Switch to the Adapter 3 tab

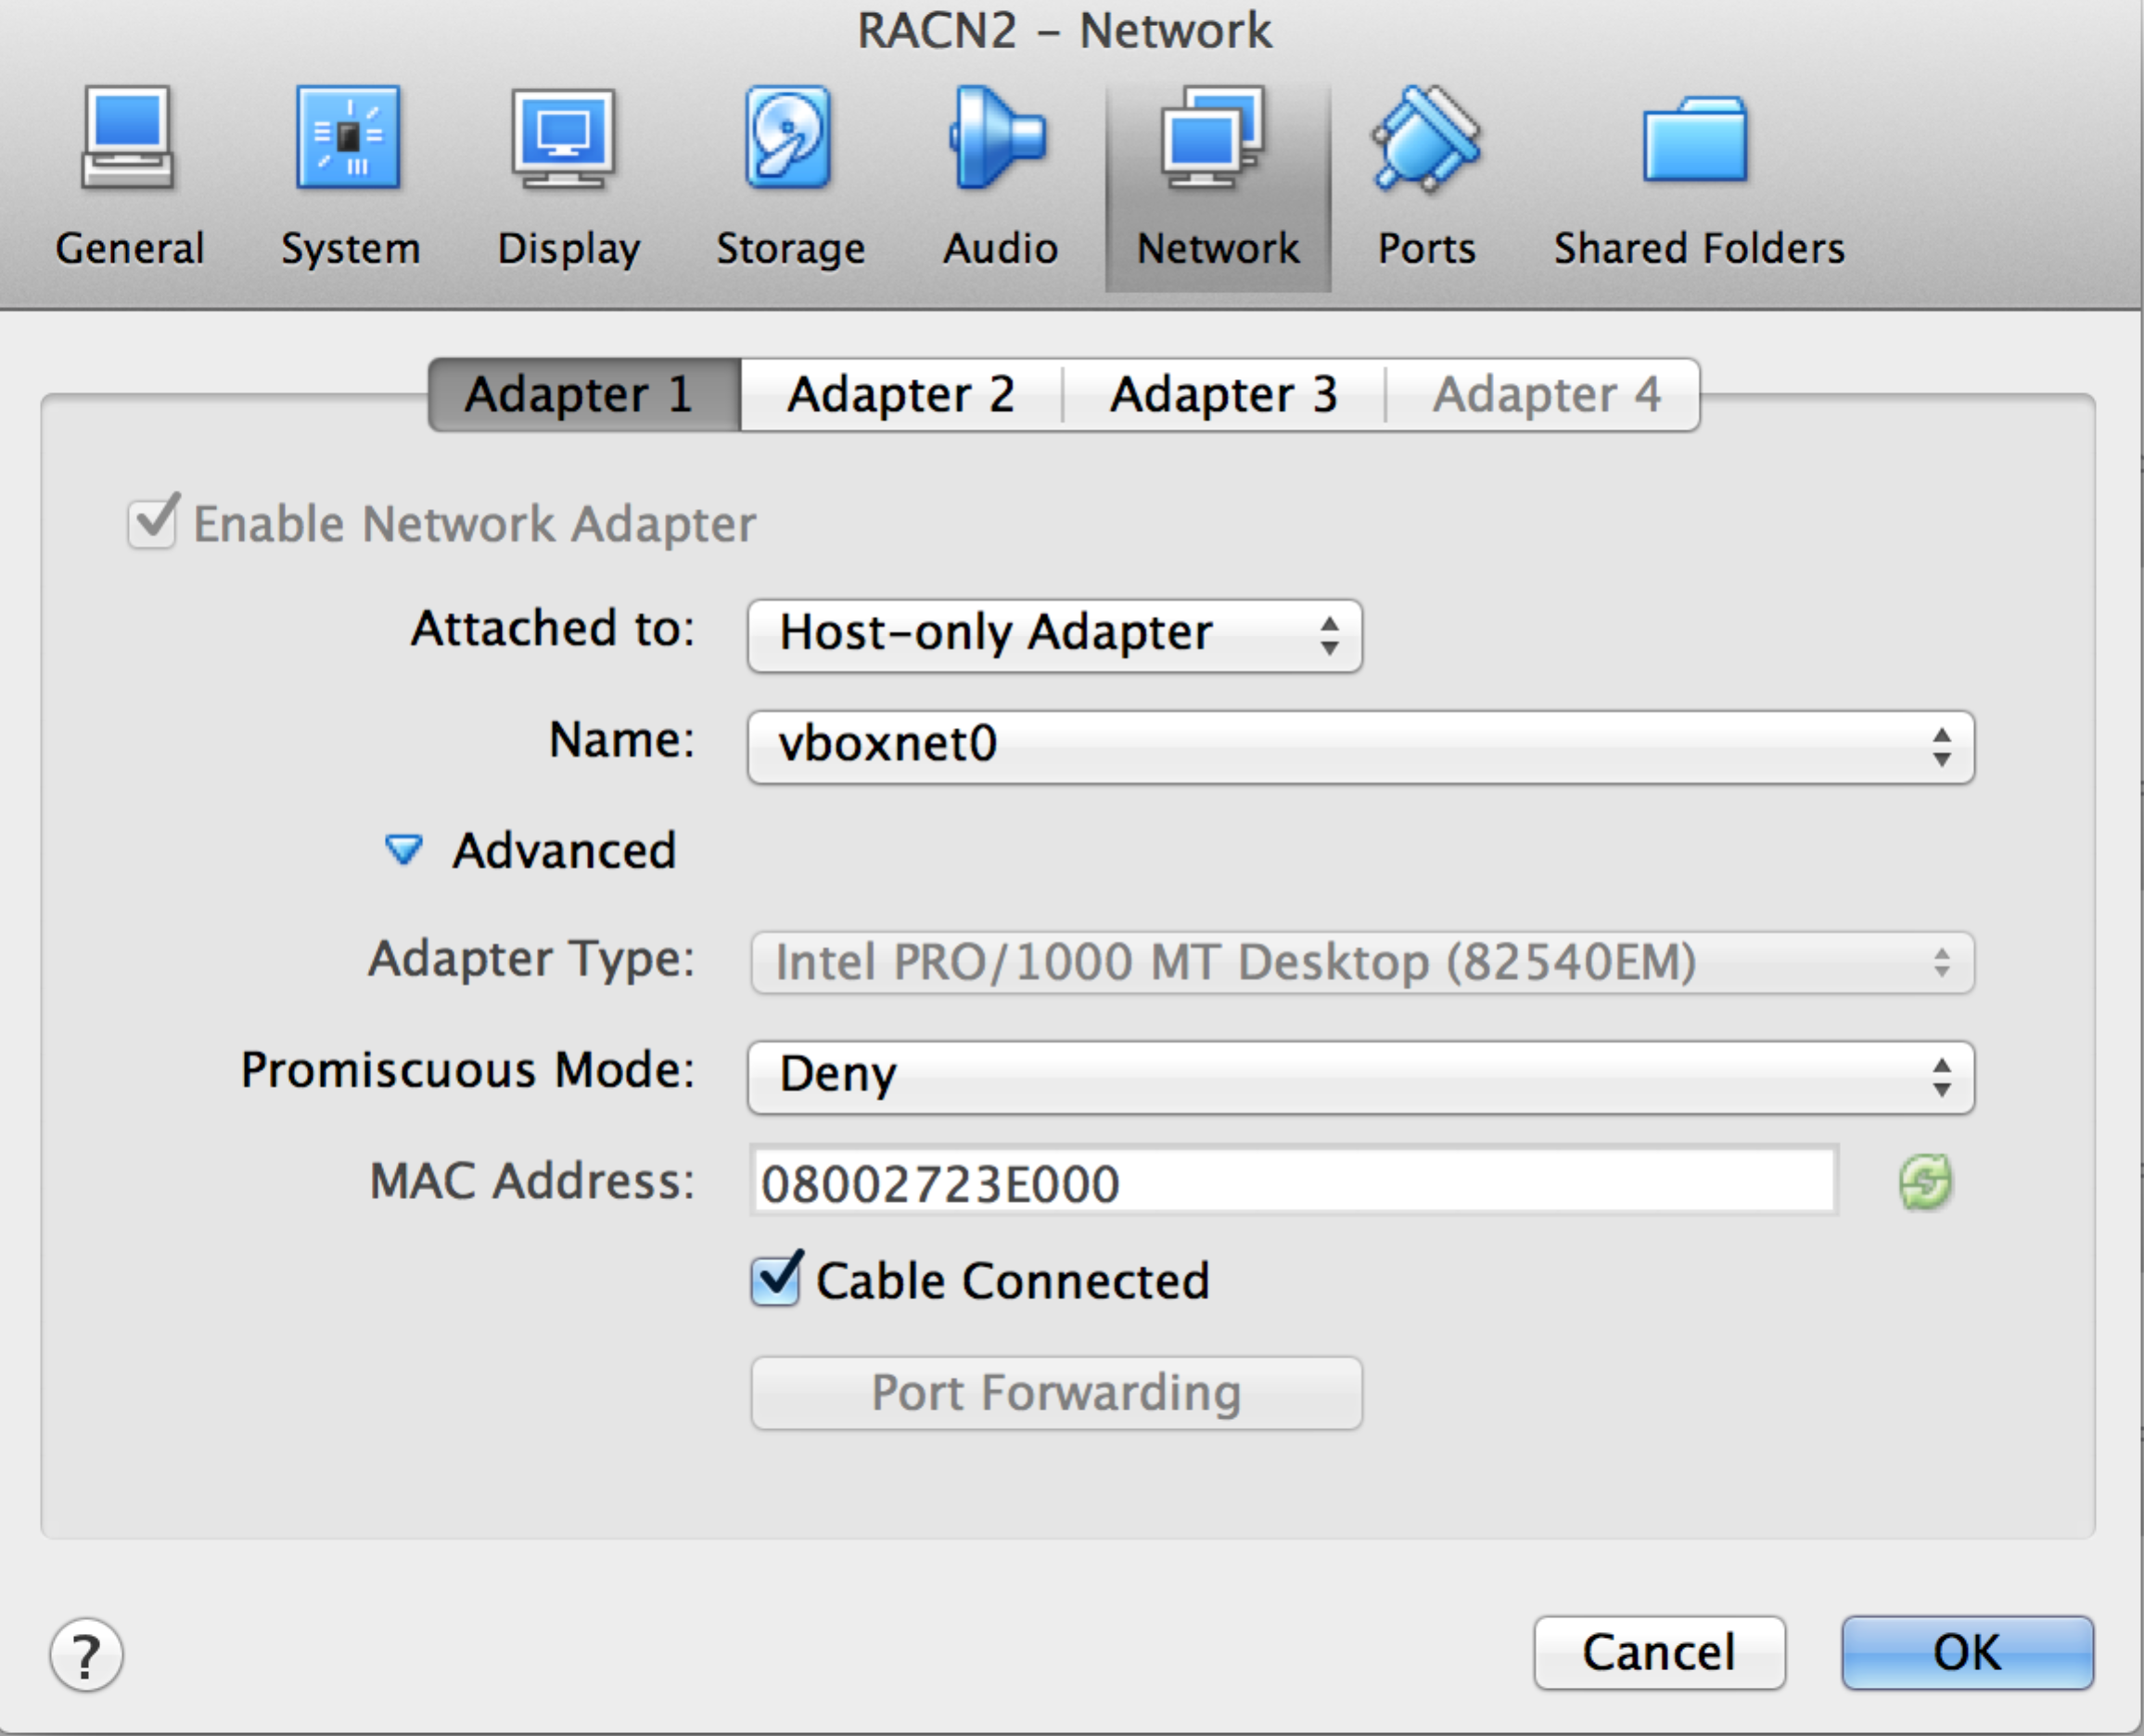(x=1224, y=394)
